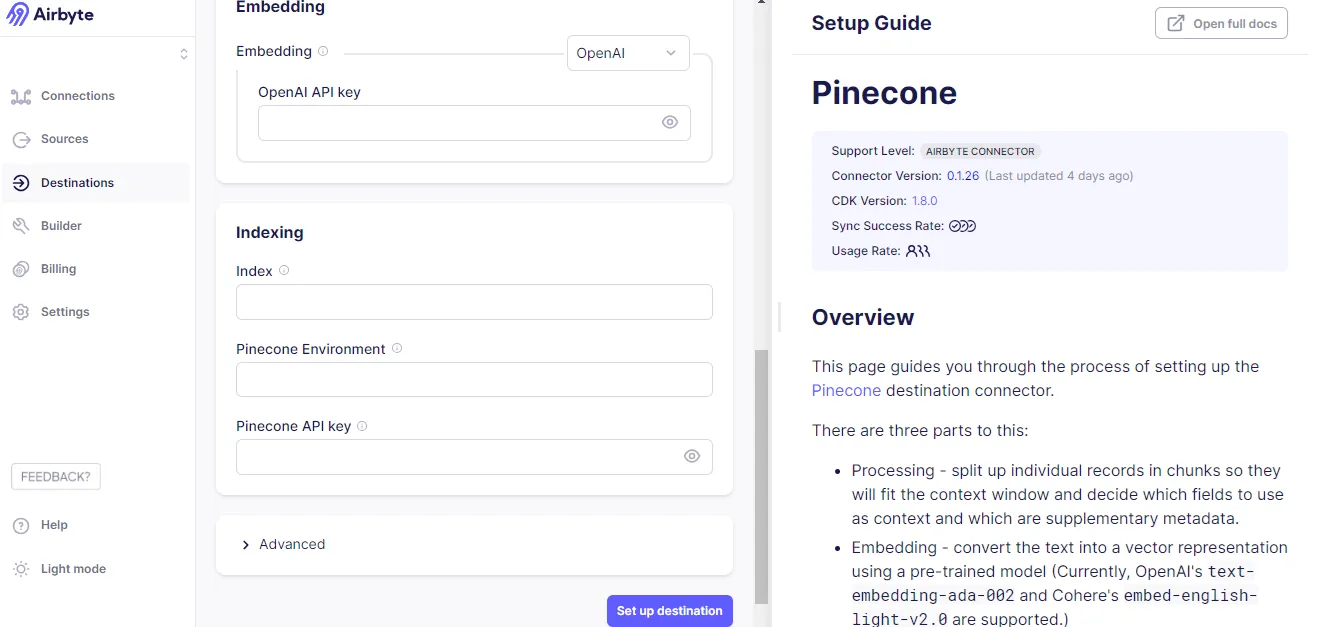The width and height of the screenshot is (1324, 627).
Task: Click the "Last updated 4 days ago" text
Action: pos(1059,176)
